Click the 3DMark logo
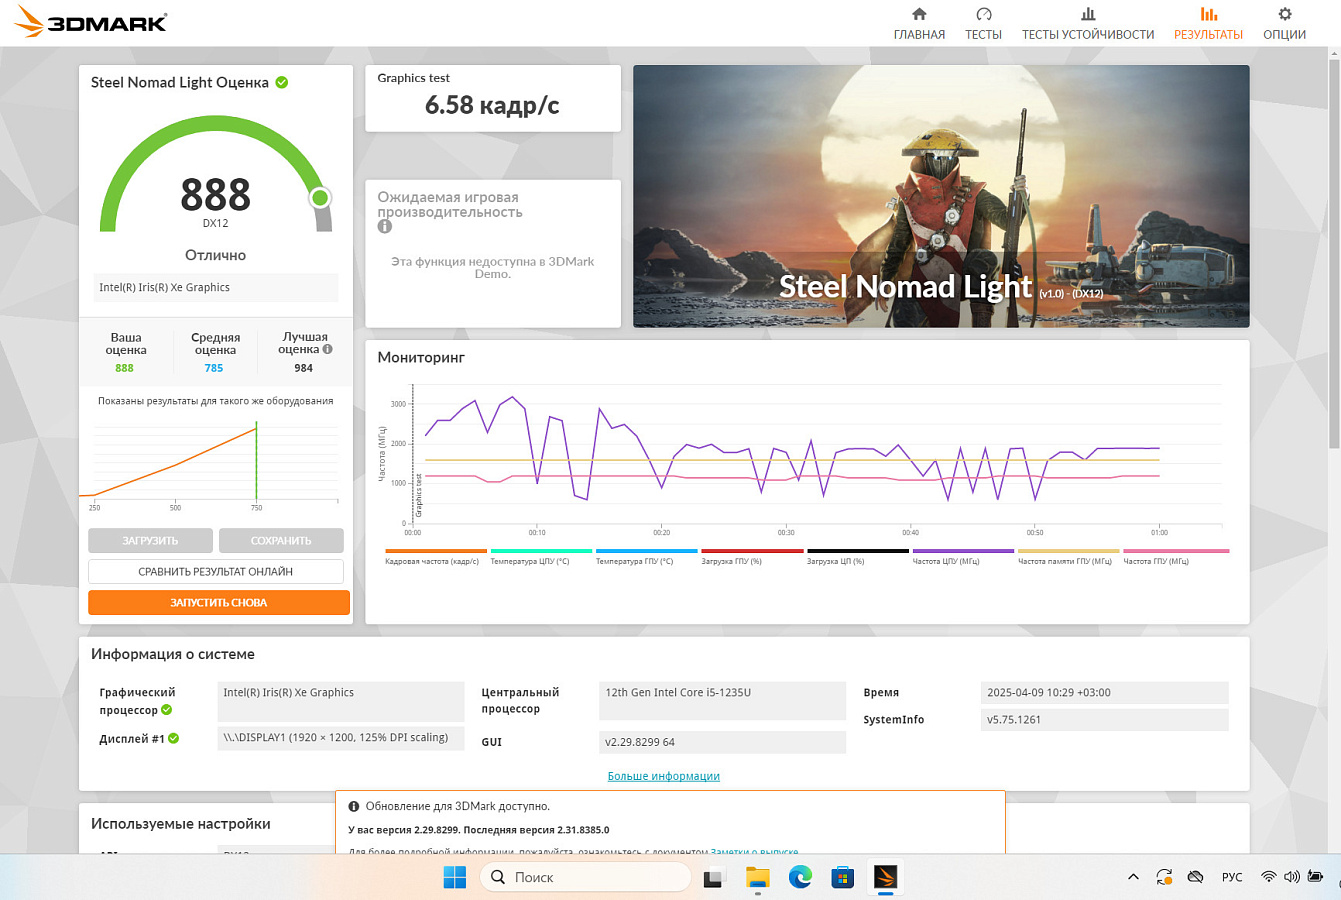Image resolution: width=1341 pixels, height=900 pixels. click(x=91, y=22)
